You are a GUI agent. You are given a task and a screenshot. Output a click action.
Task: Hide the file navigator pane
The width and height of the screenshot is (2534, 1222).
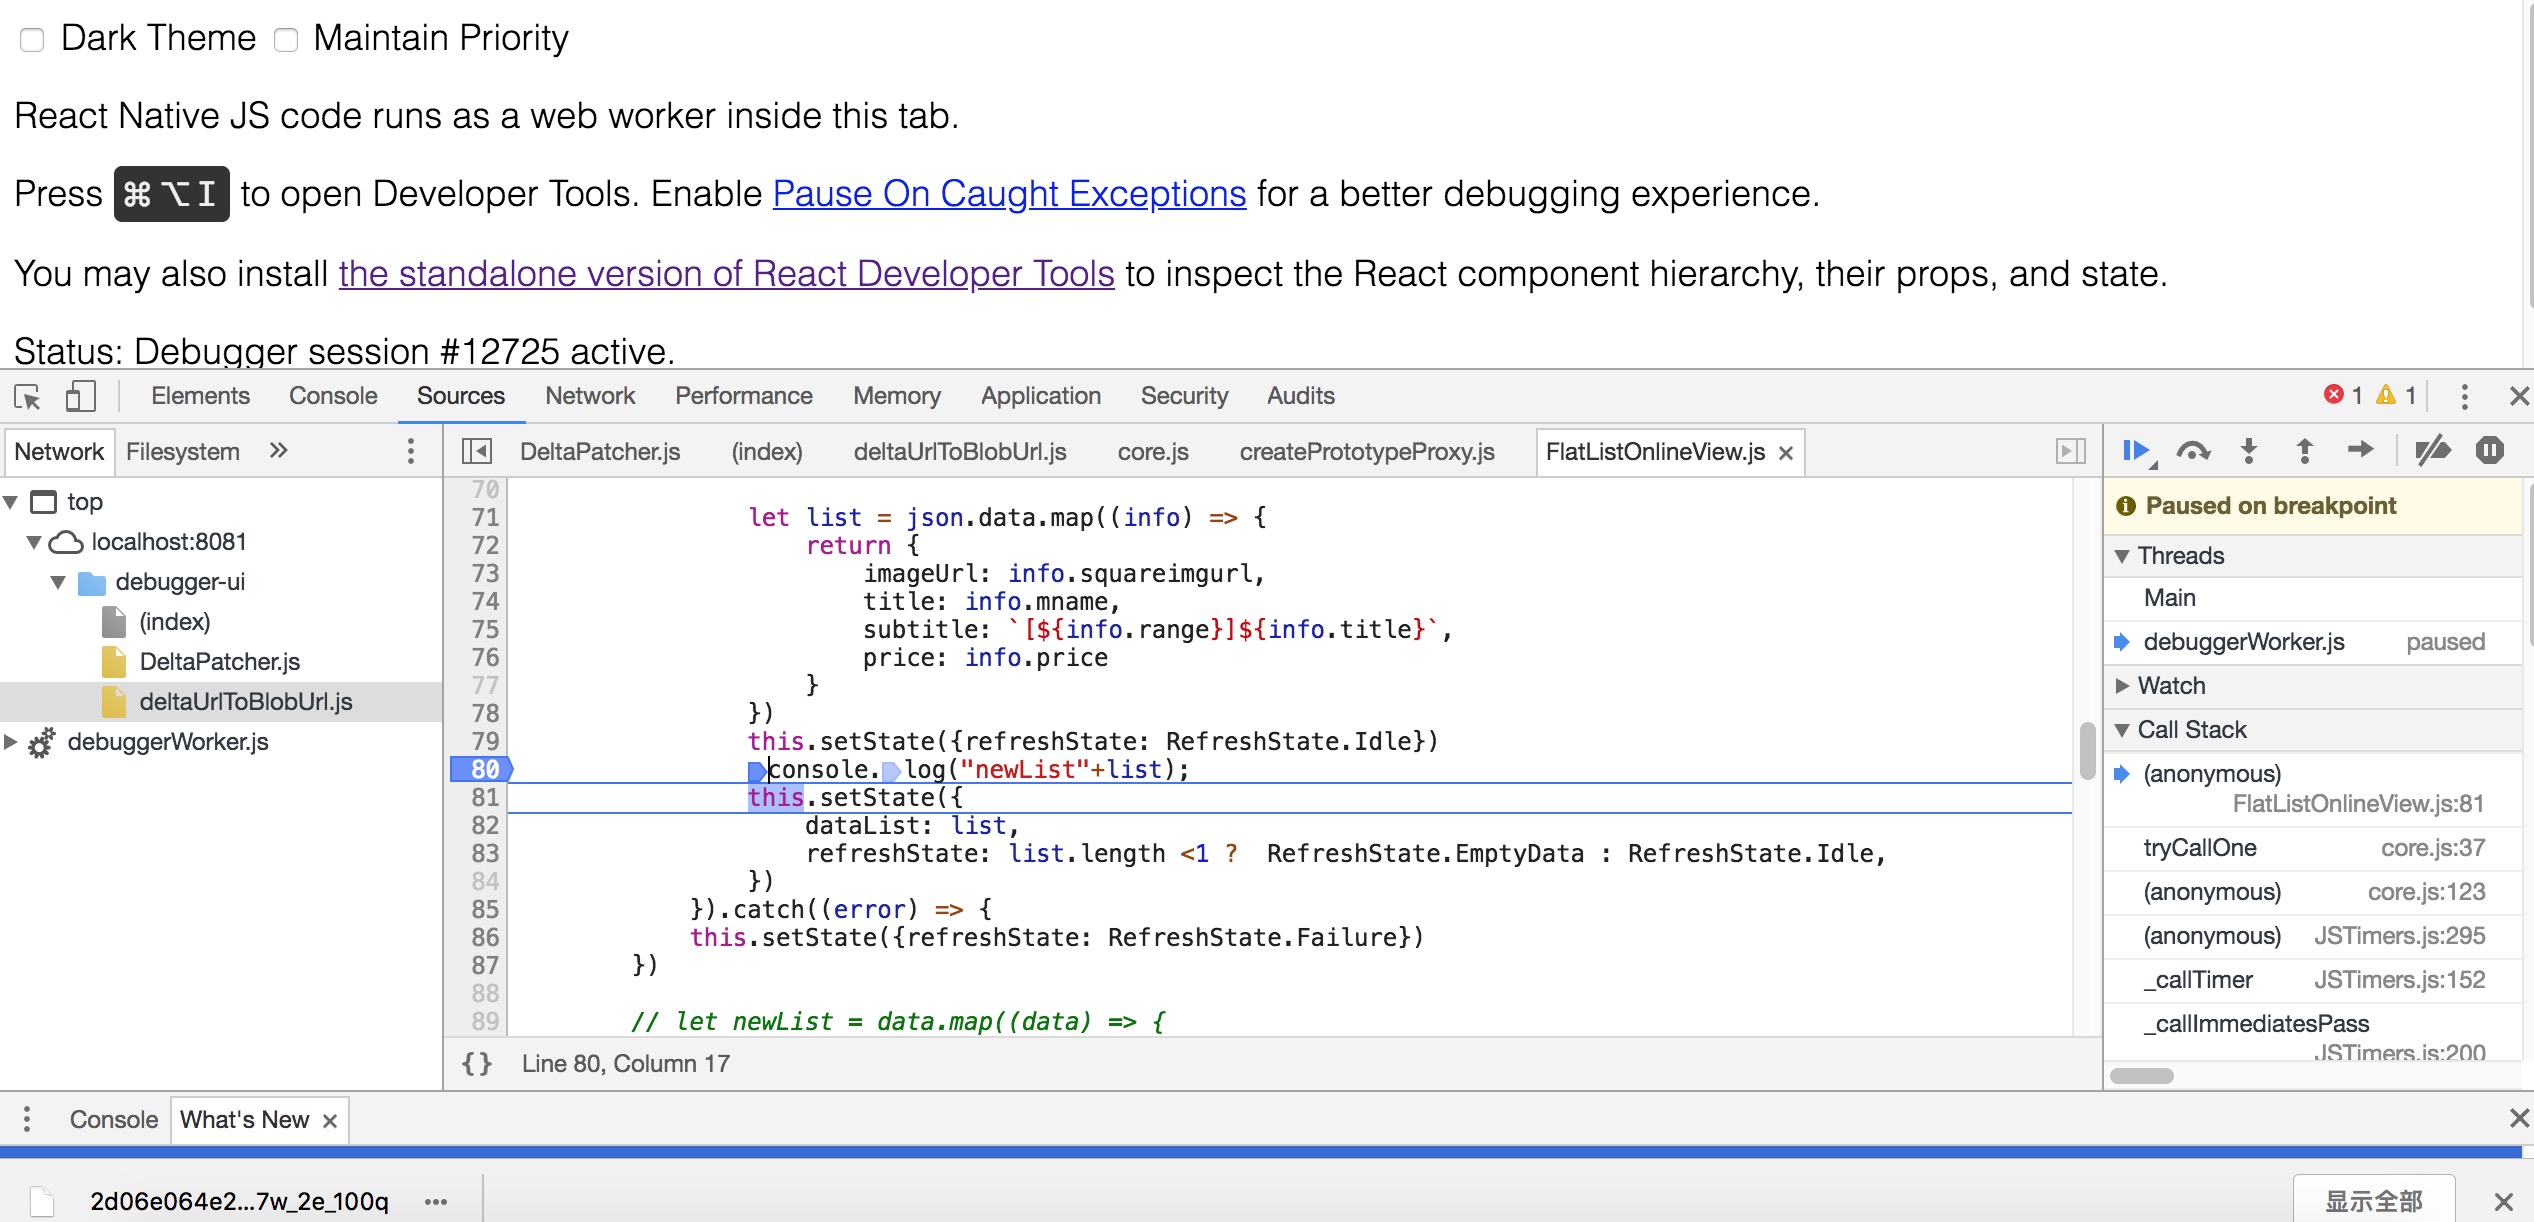click(x=477, y=452)
